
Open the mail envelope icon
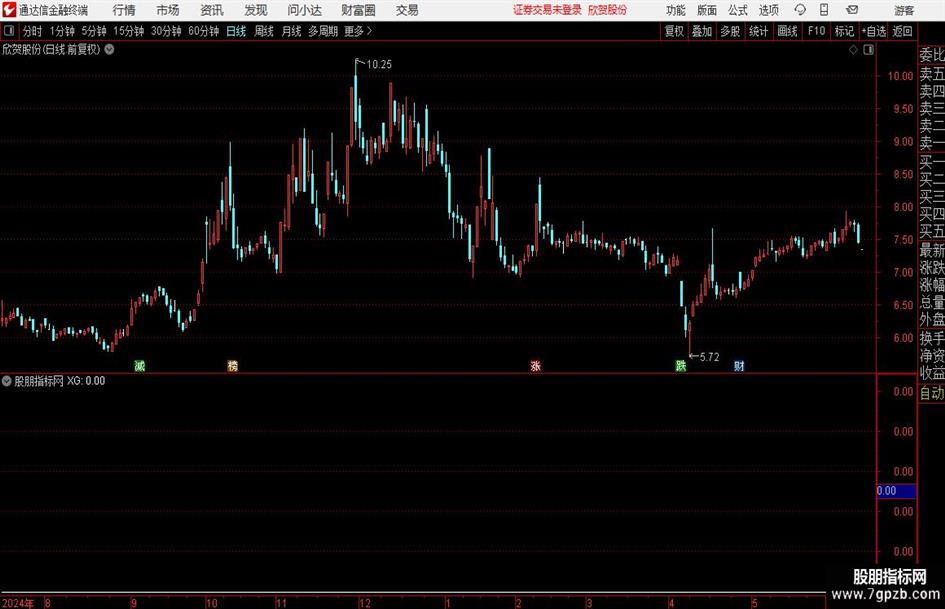coord(852,10)
